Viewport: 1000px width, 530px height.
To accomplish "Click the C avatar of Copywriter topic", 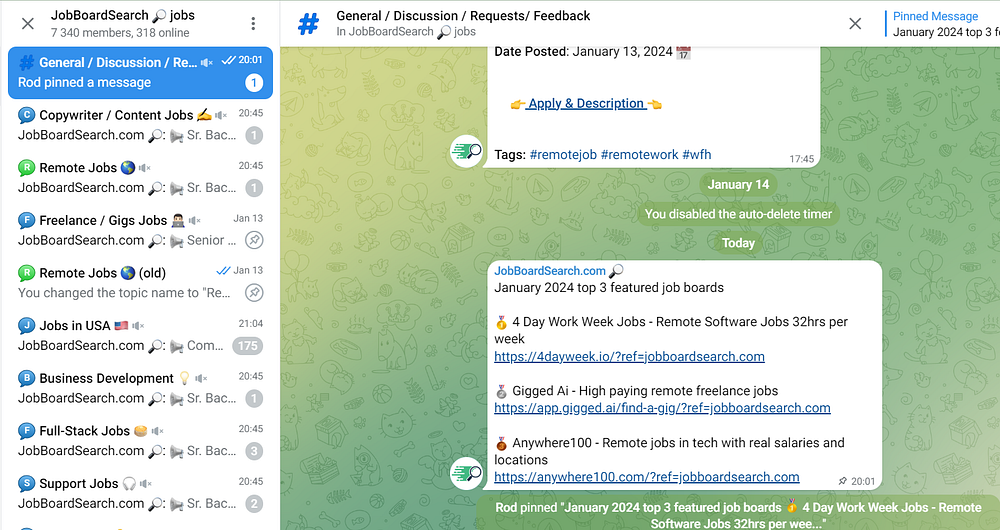I will [x=26, y=115].
